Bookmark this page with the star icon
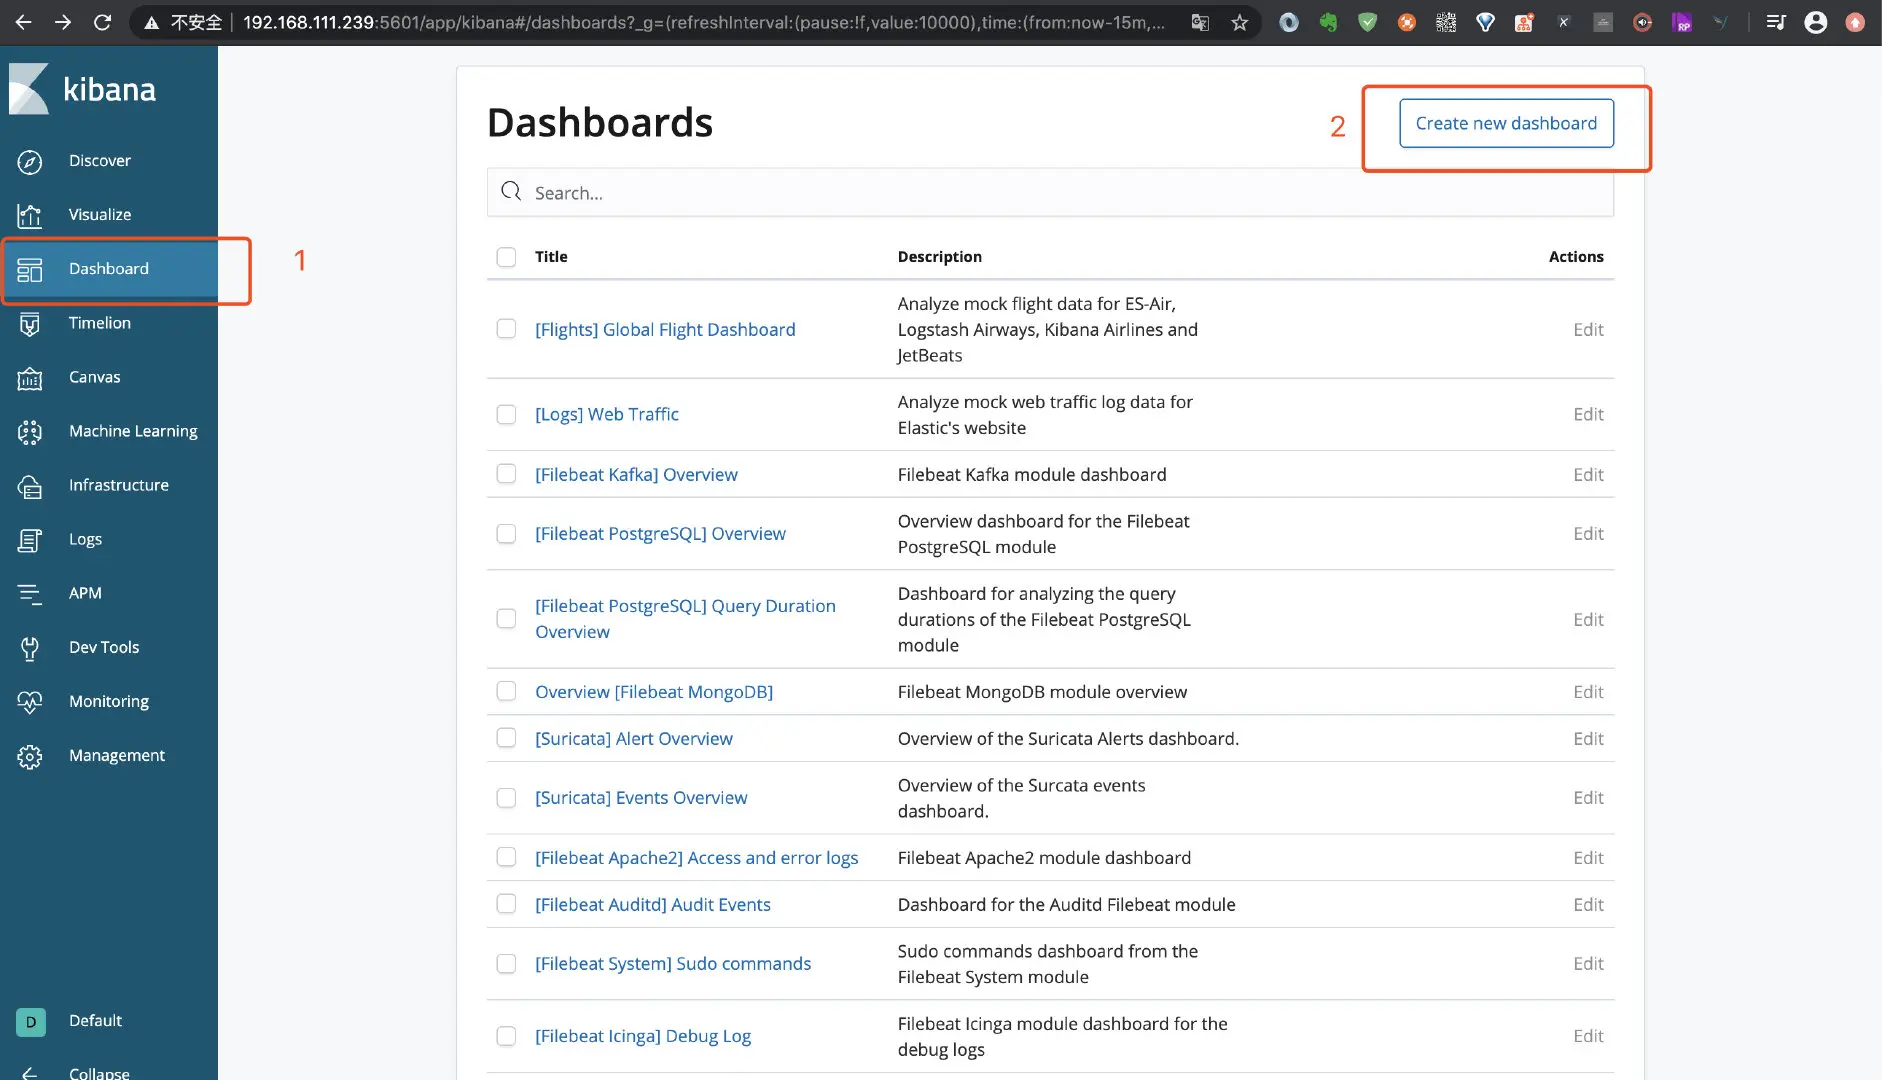The width and height of the screenshot is (1882, 1080). tap(1240, 22)
